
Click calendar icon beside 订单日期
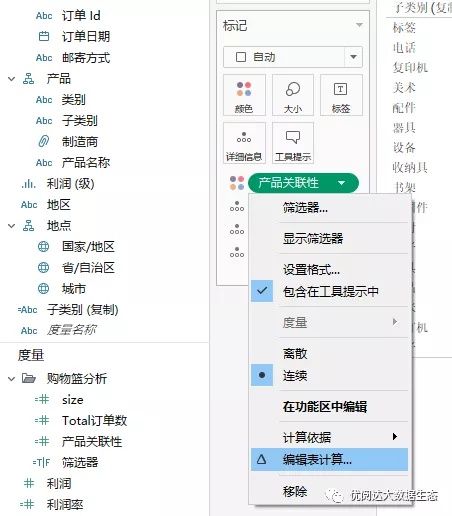click(44, 36)
